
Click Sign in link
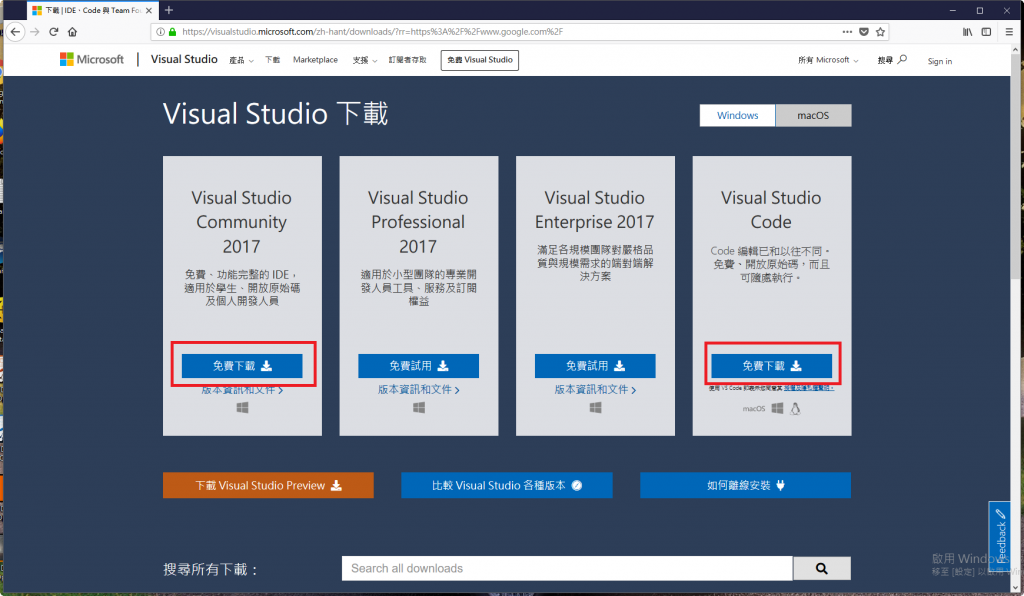(940, 61)
